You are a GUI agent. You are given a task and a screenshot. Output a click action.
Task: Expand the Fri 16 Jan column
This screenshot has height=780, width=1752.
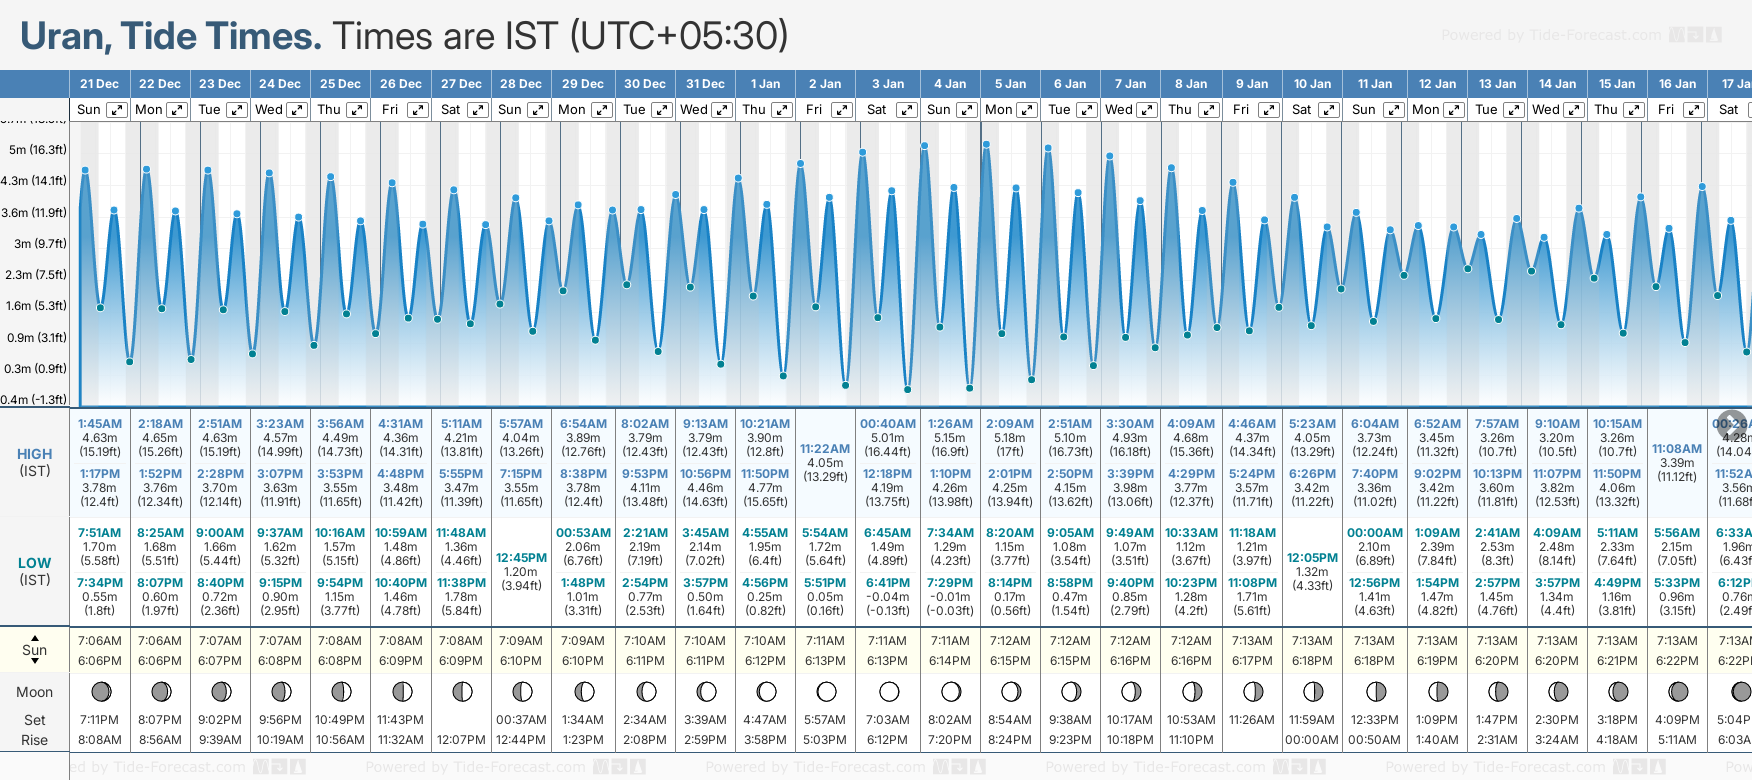tap(1694, 110)
